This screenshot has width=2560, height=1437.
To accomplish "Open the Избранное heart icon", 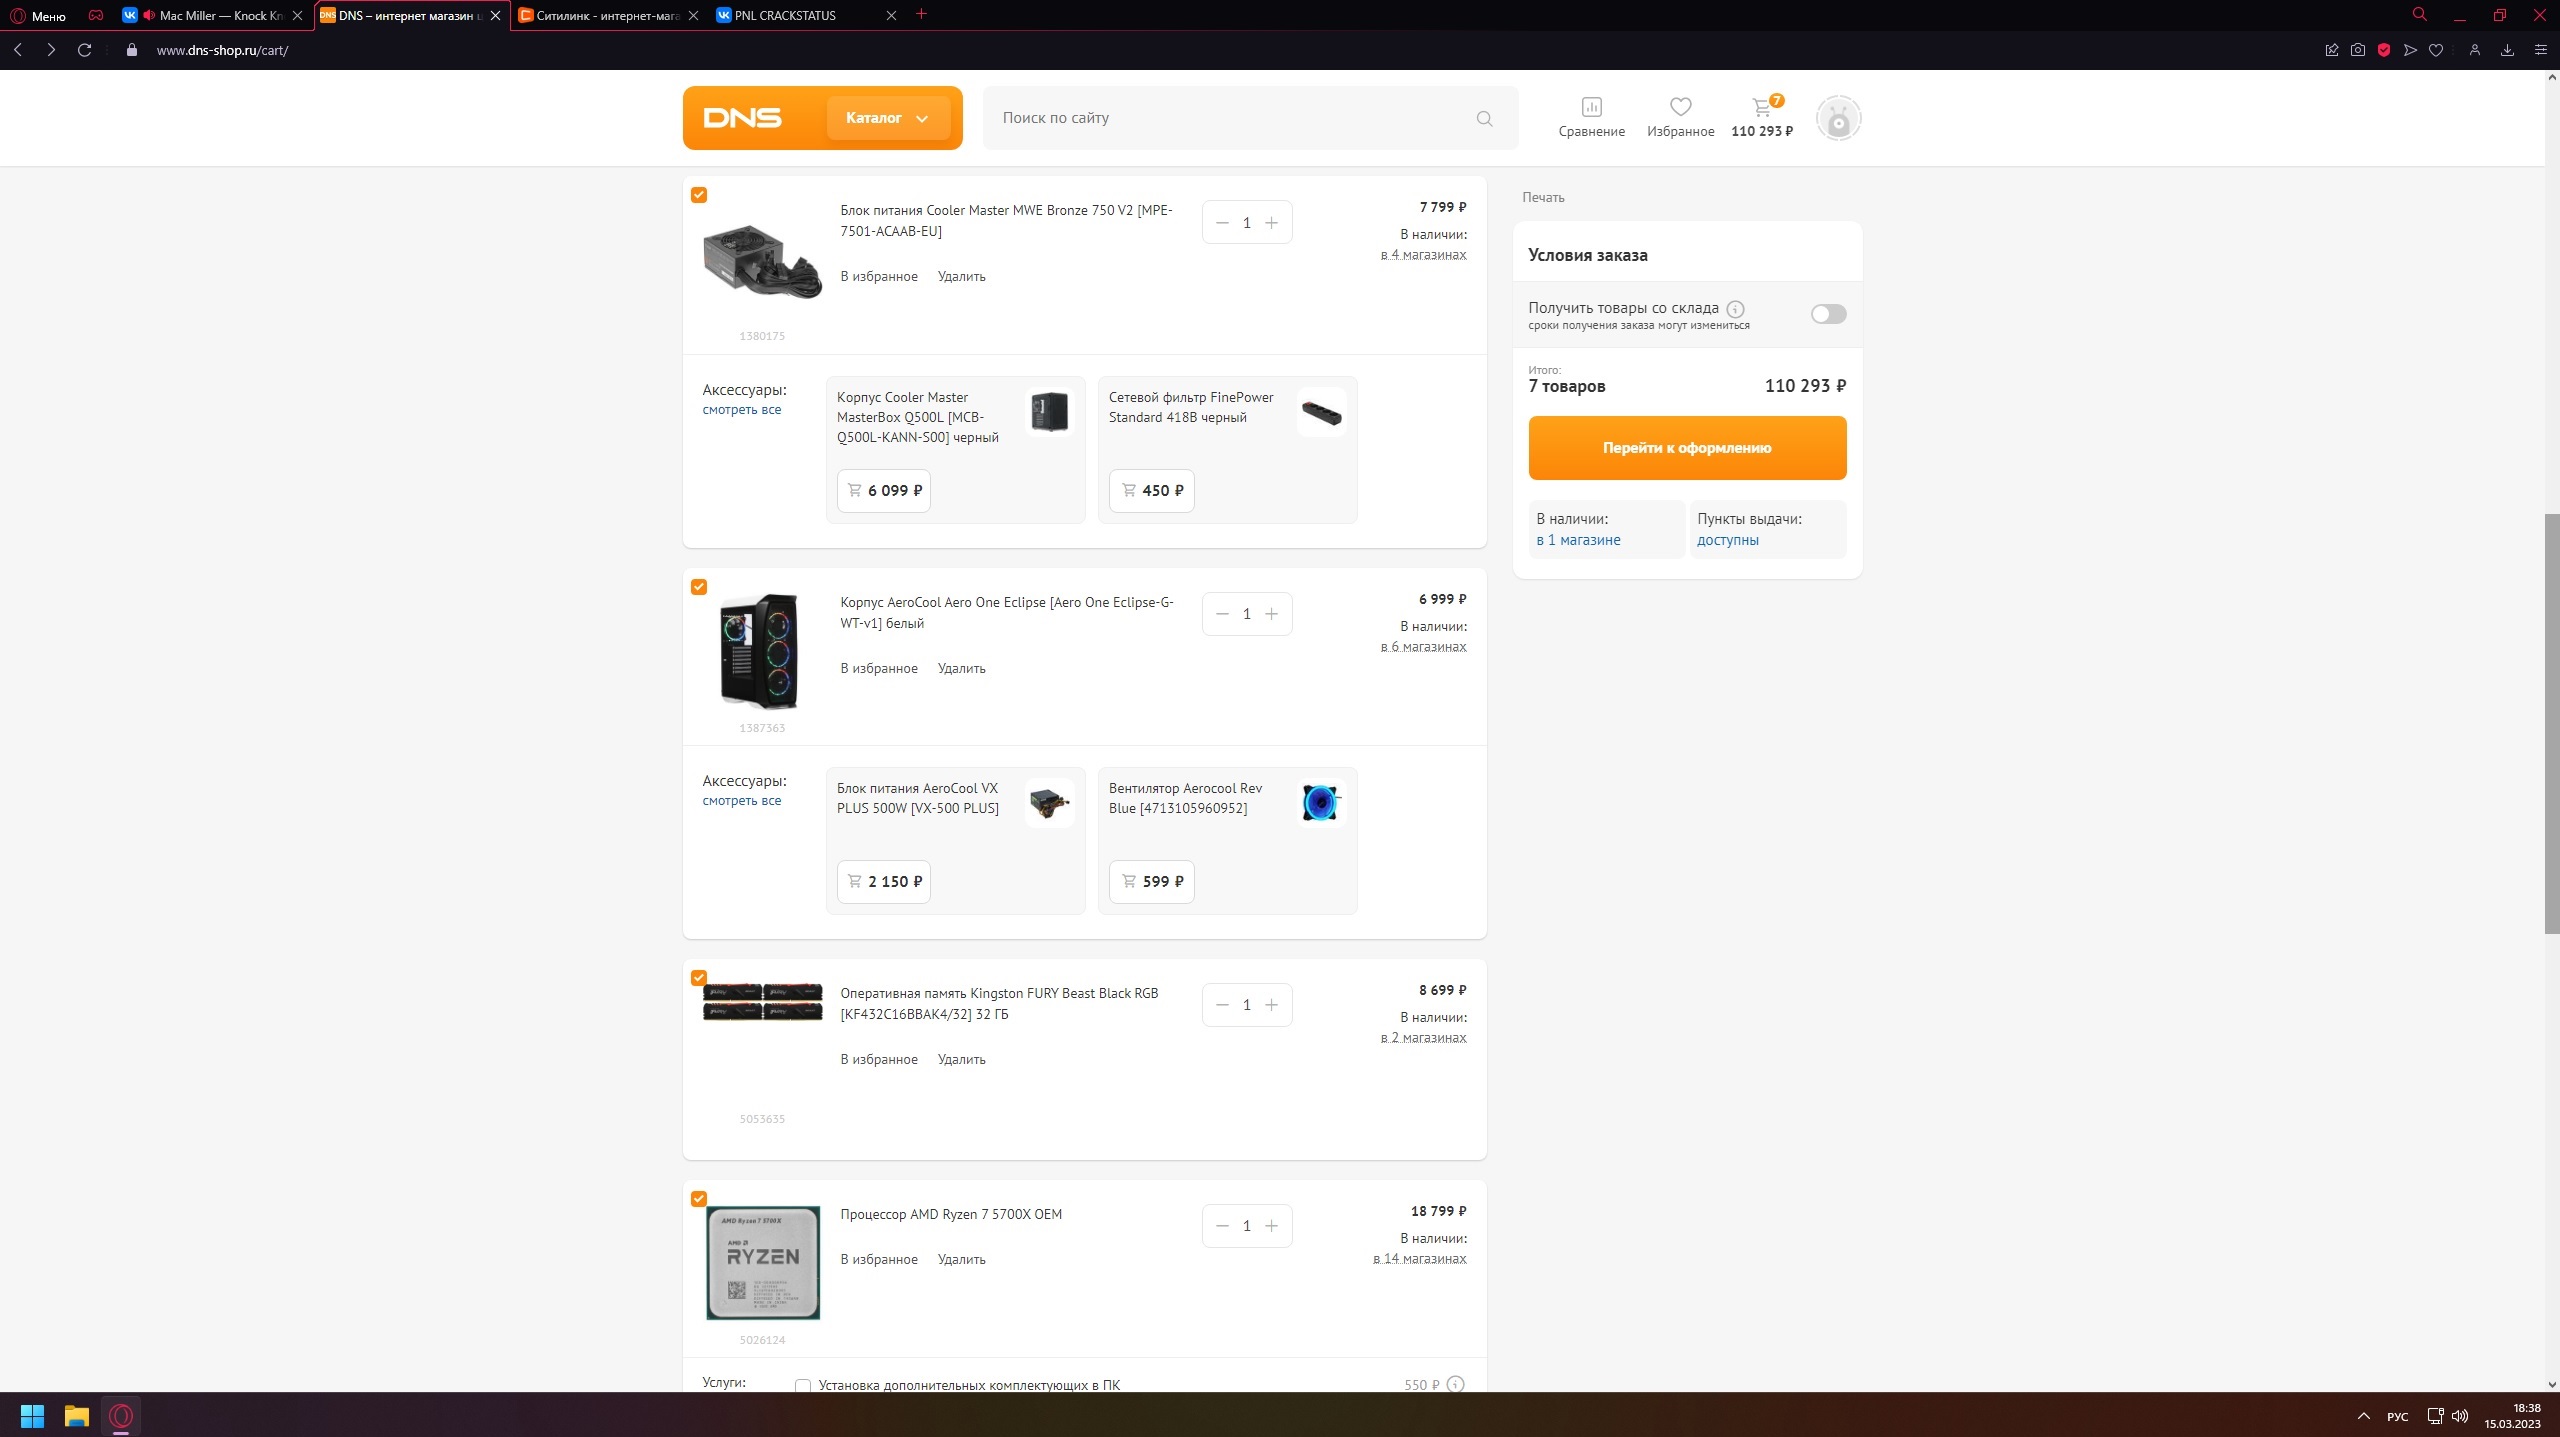I will click(1680, 107).
